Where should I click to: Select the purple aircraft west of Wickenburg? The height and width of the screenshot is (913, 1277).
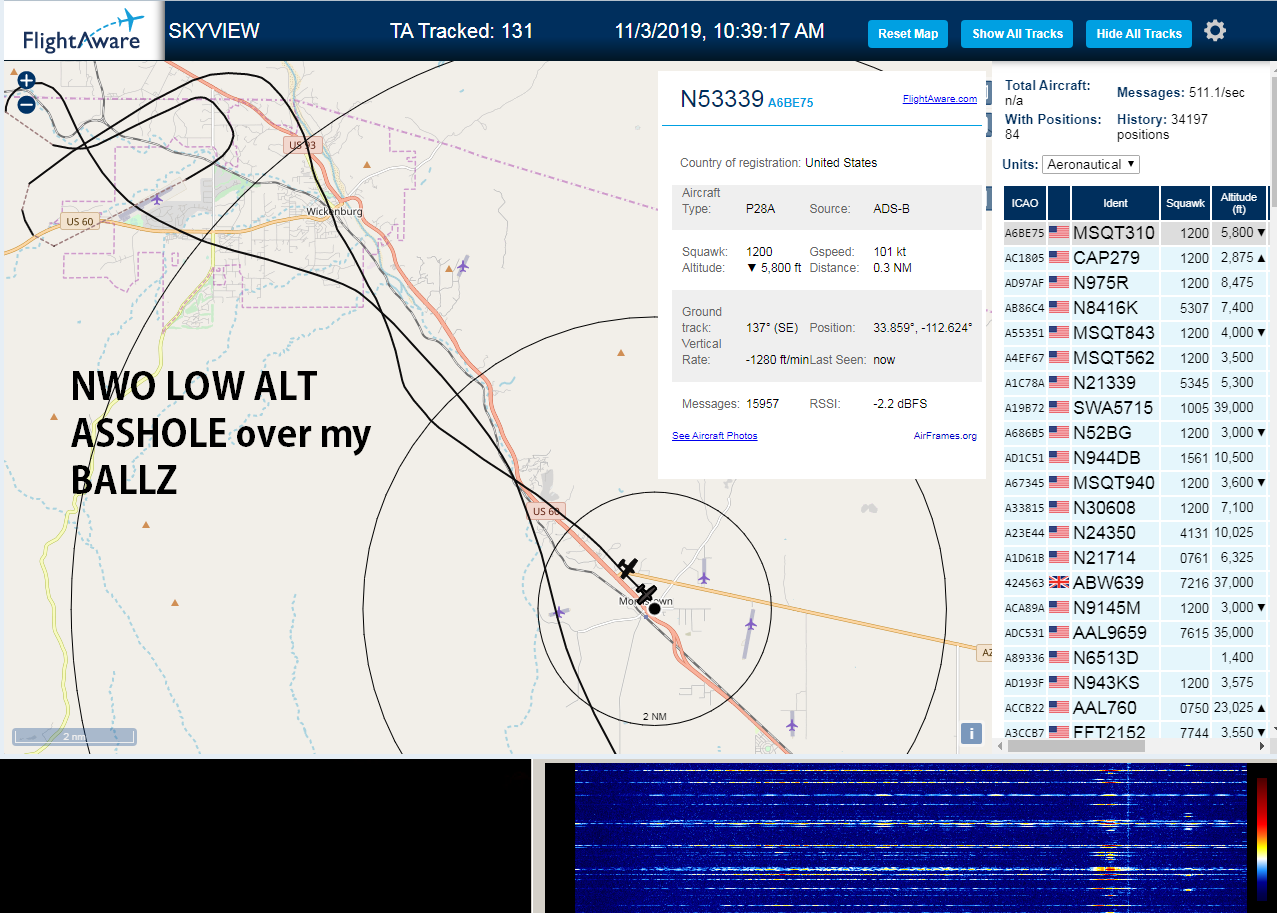click(157, 199)
